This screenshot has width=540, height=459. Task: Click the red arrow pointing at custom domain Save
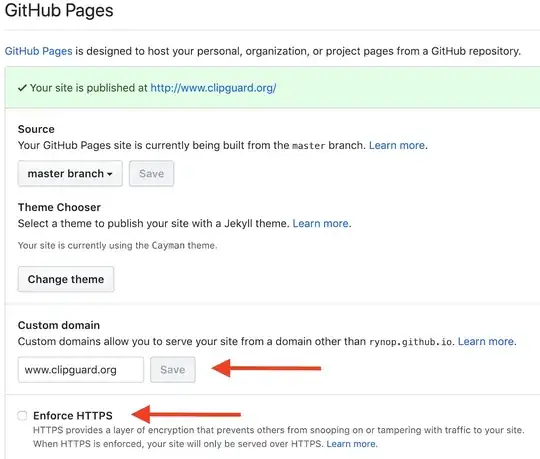click(x=266, y=368)
